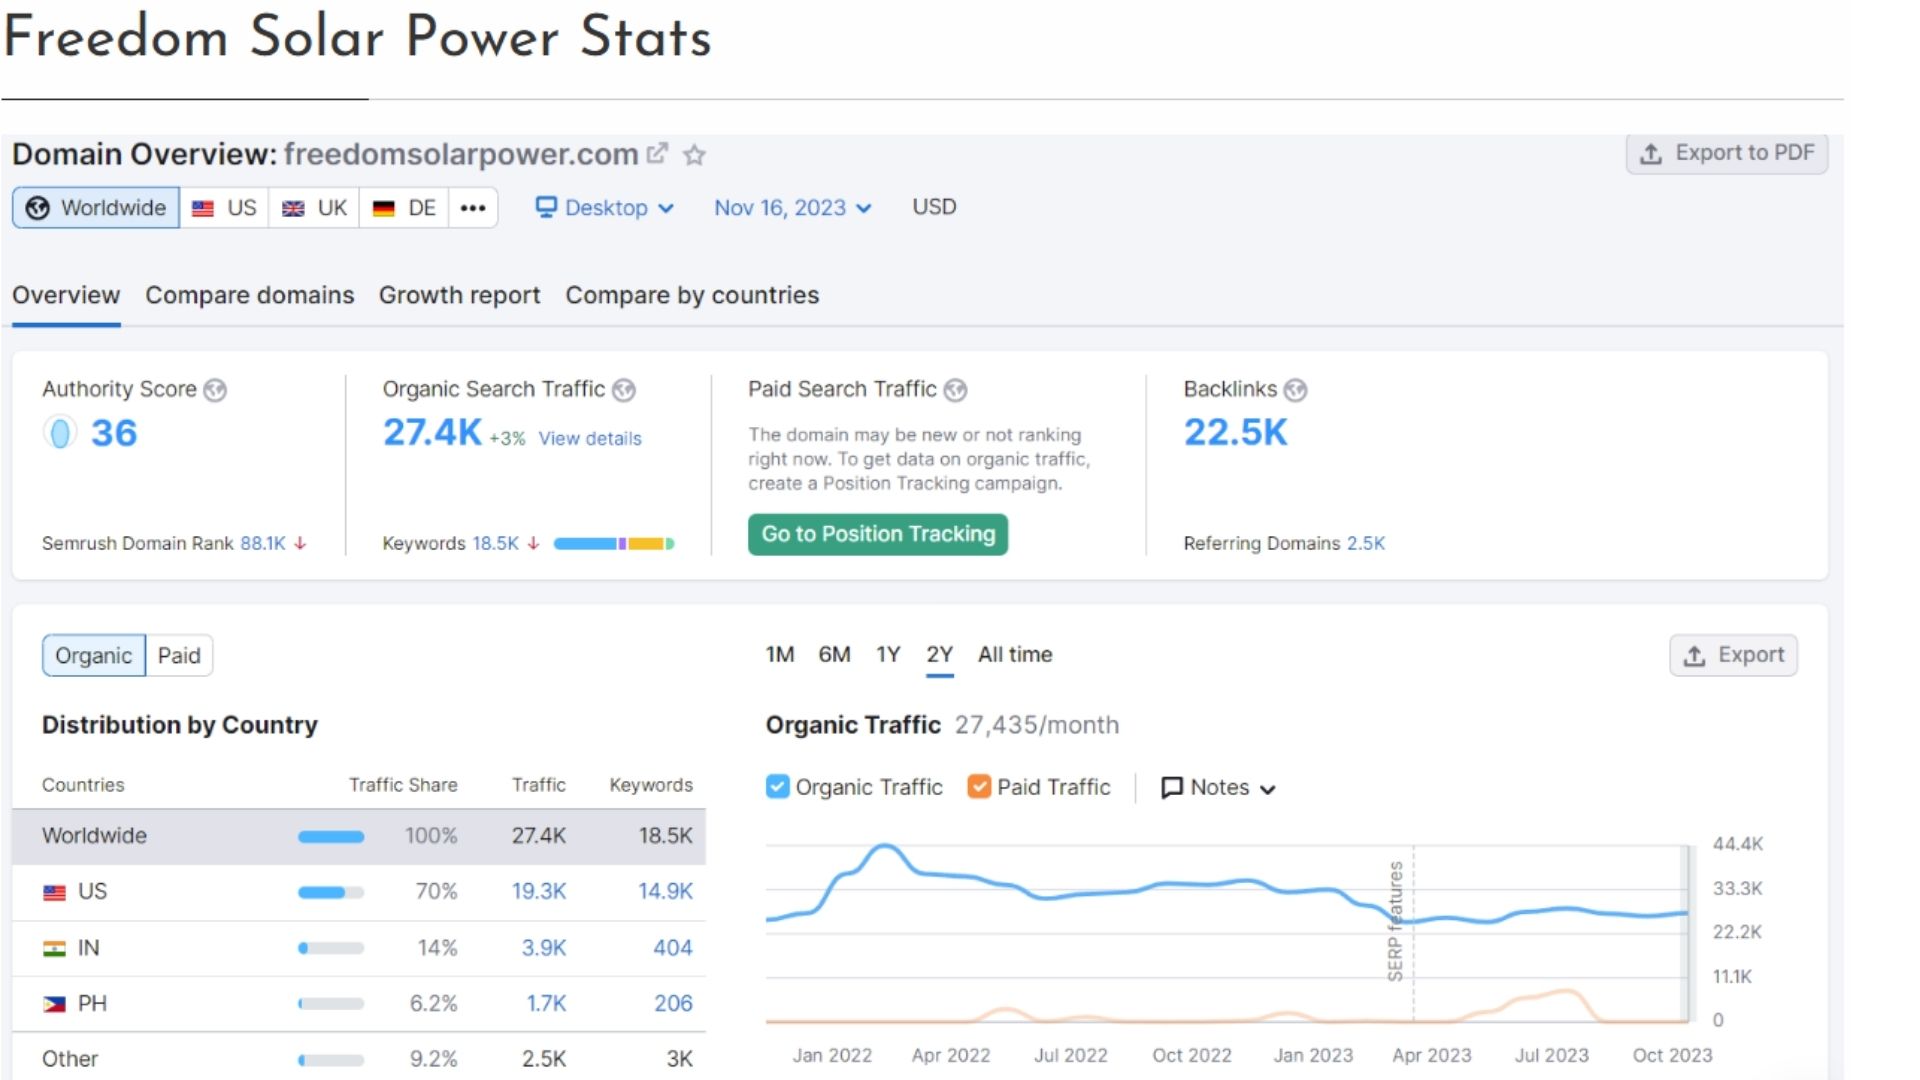This screenshot has height=1080, width=1920.
Task: Click the globe icon next to Backlinks
Action: tap(1295, 390)
